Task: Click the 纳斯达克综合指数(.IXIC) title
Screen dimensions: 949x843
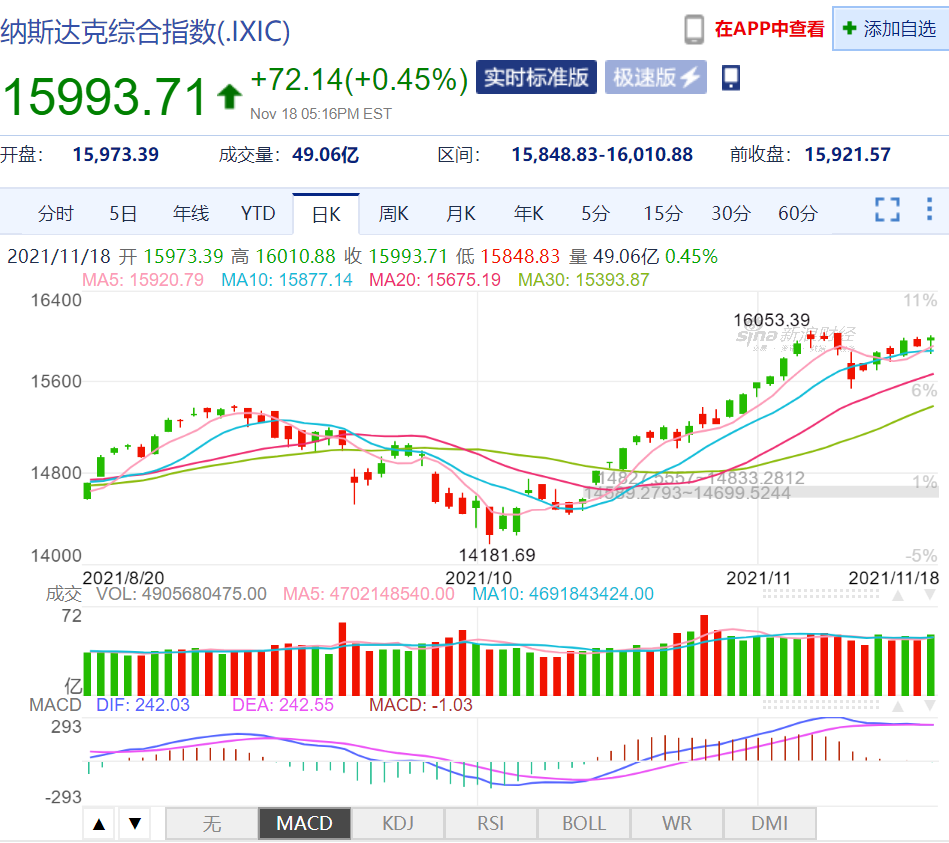Action: pos(145,31)
